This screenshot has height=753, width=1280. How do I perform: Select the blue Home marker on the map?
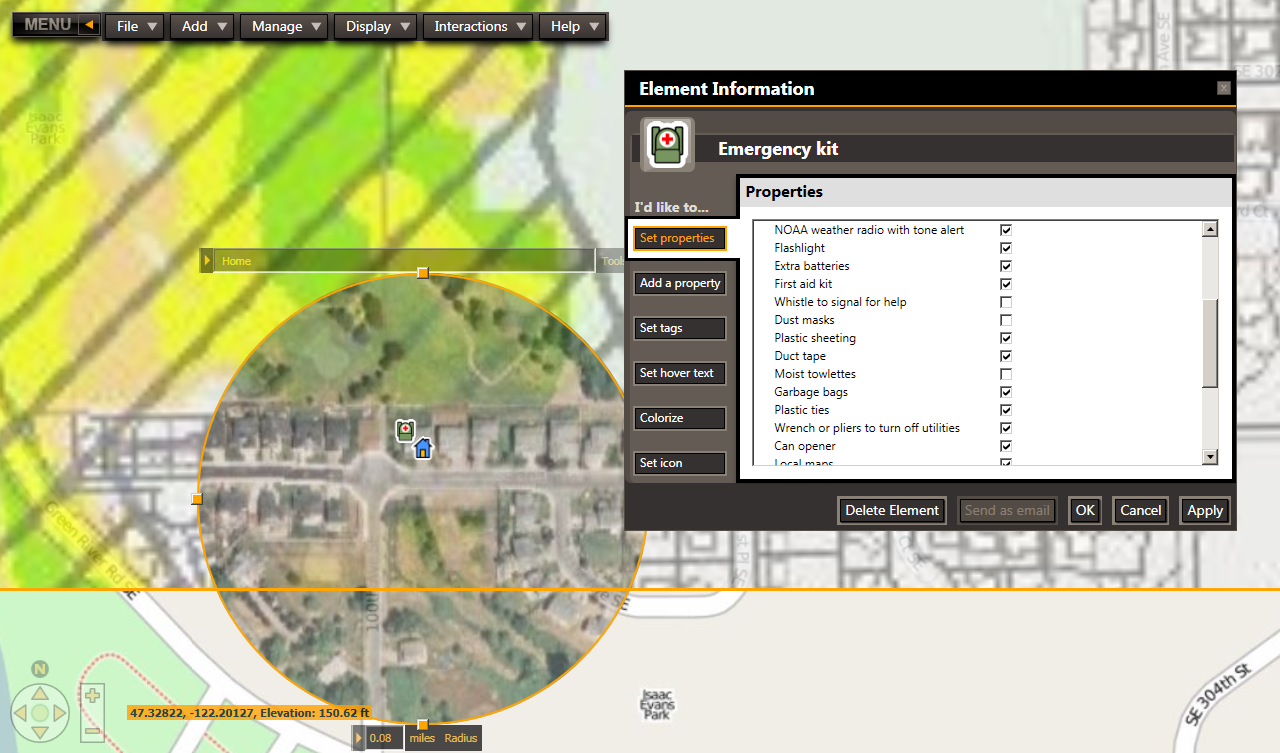coord(423,448)
